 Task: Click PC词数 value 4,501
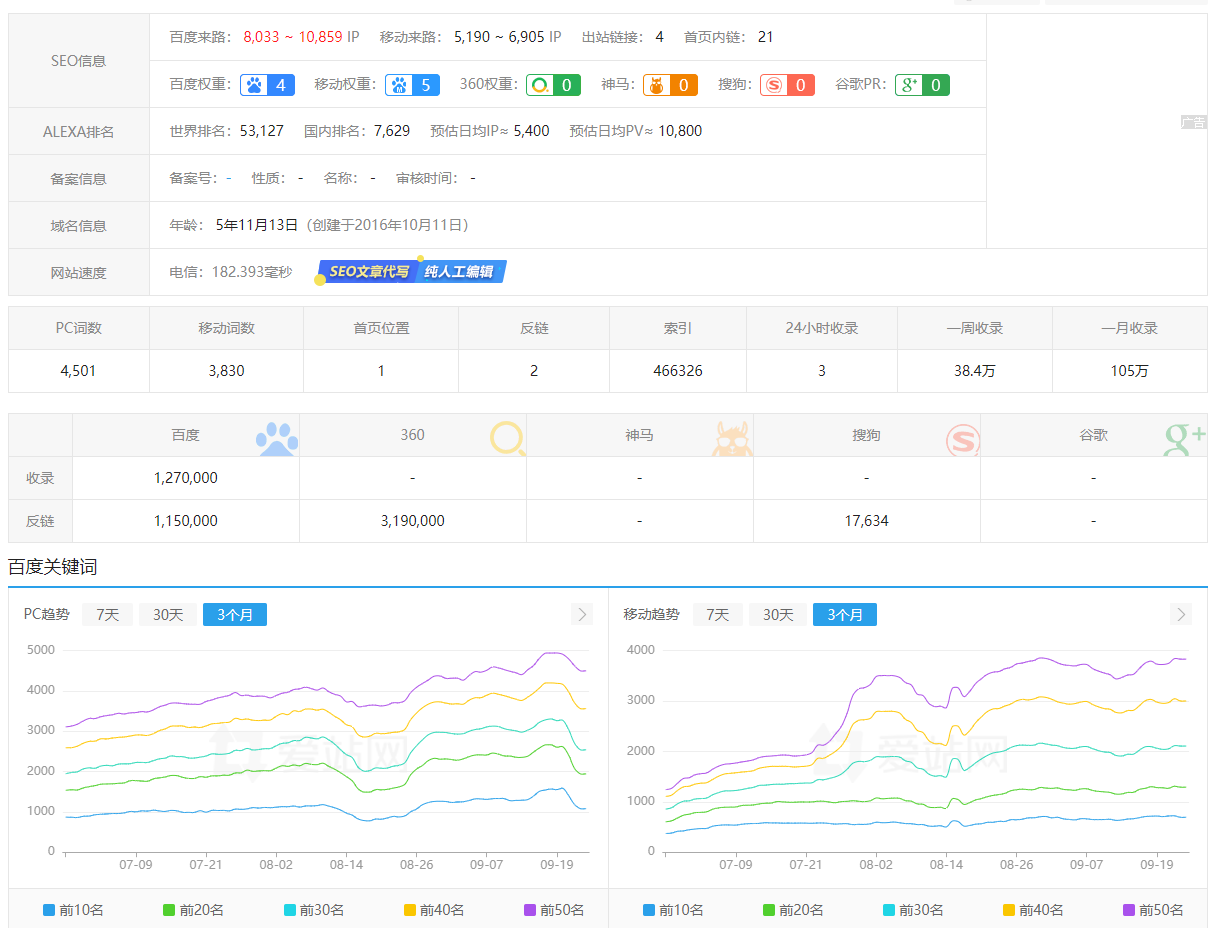pyautogui.click(x=78, y=371)
